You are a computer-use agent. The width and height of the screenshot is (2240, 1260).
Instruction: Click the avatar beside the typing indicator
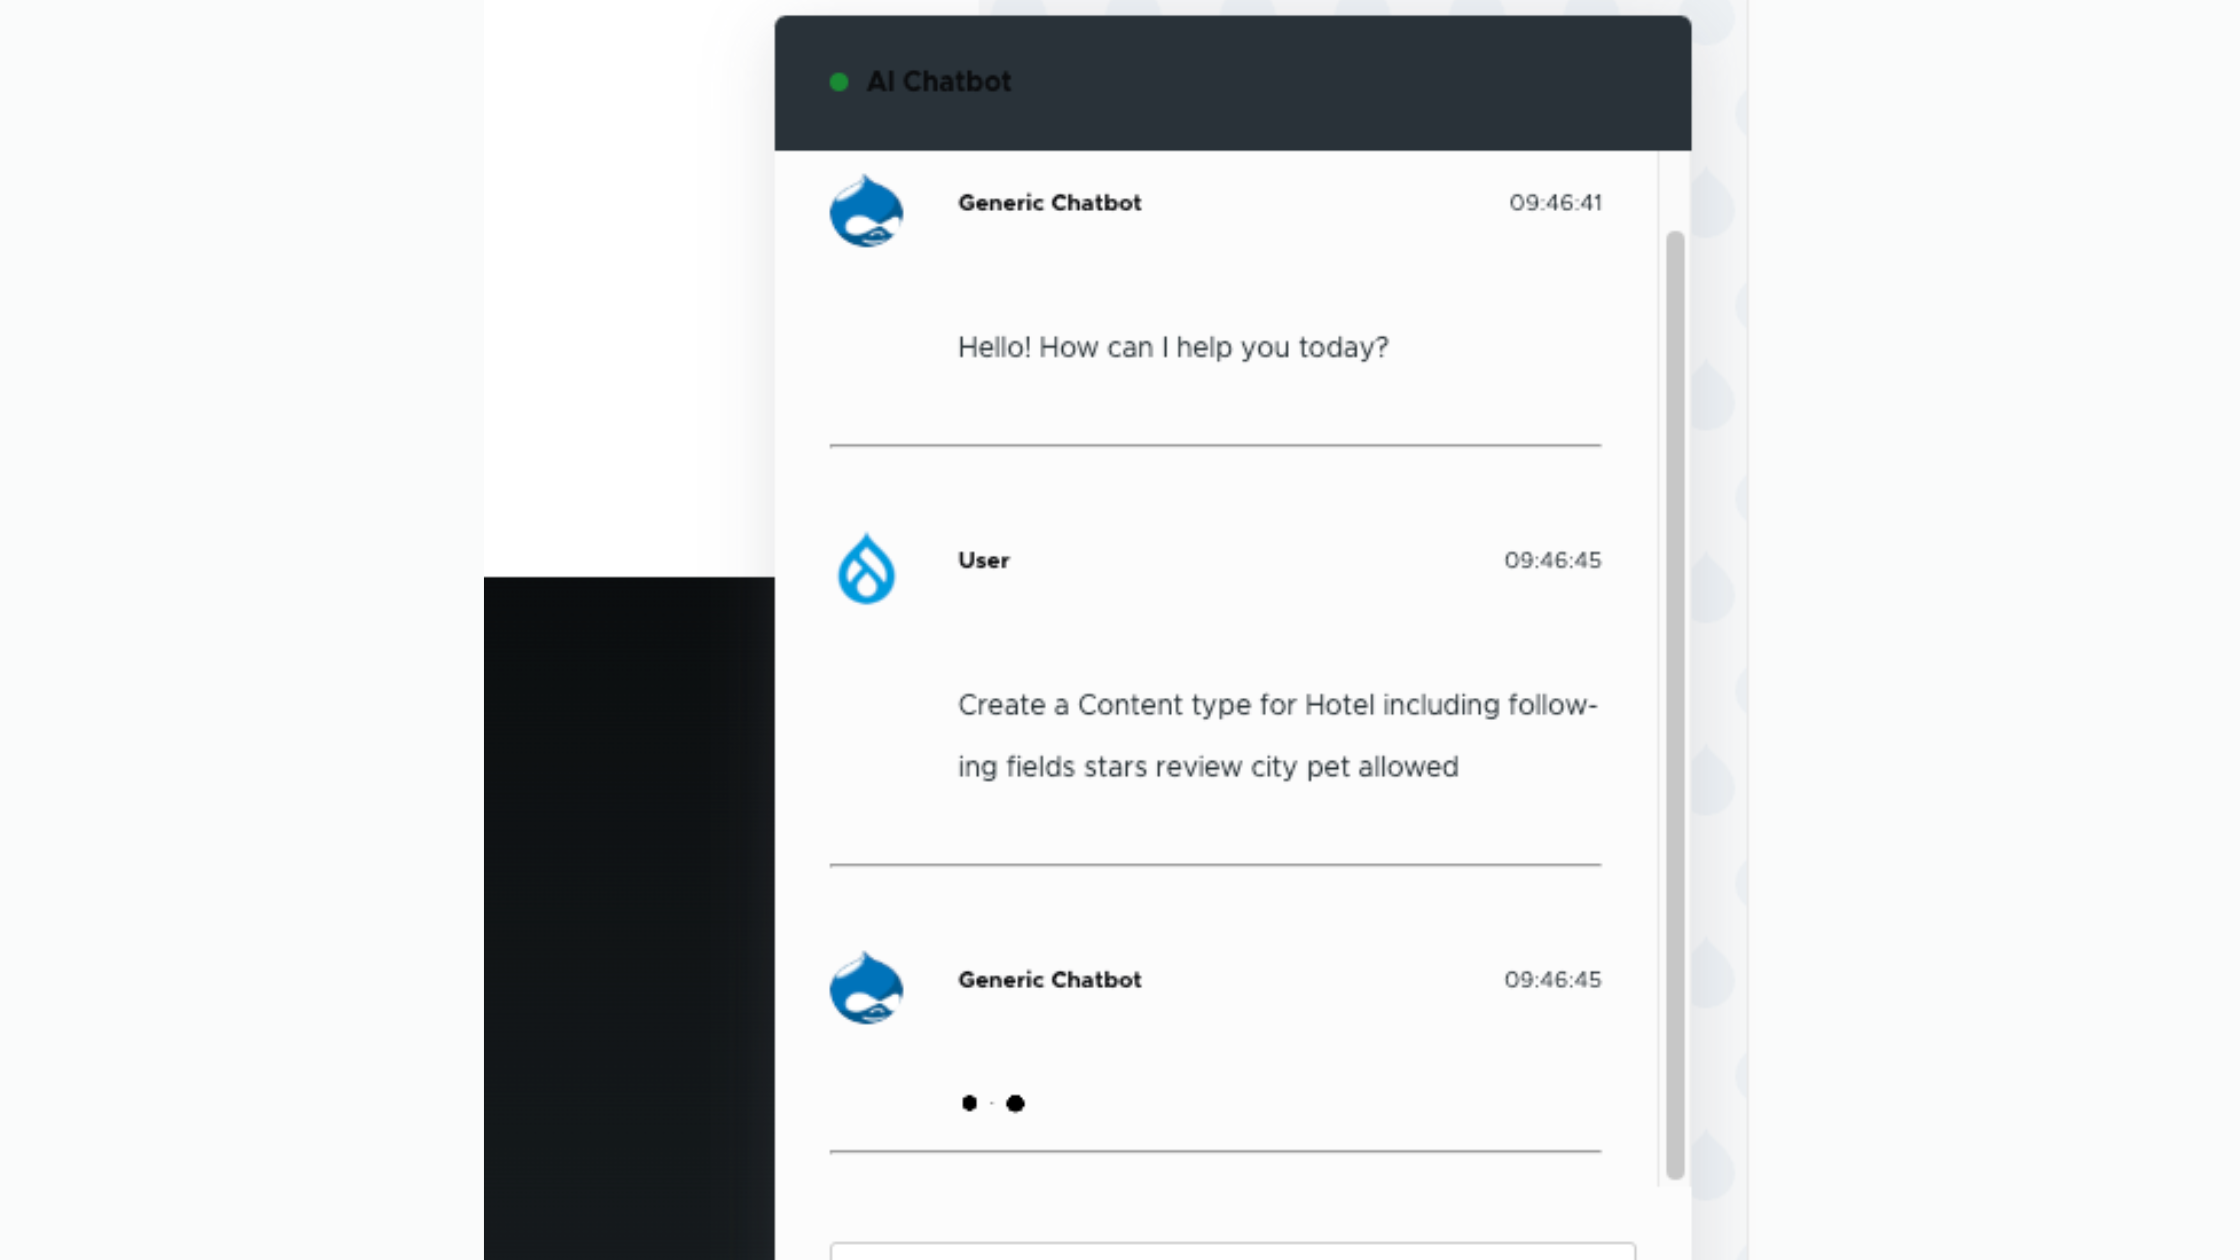coord(866,988)
